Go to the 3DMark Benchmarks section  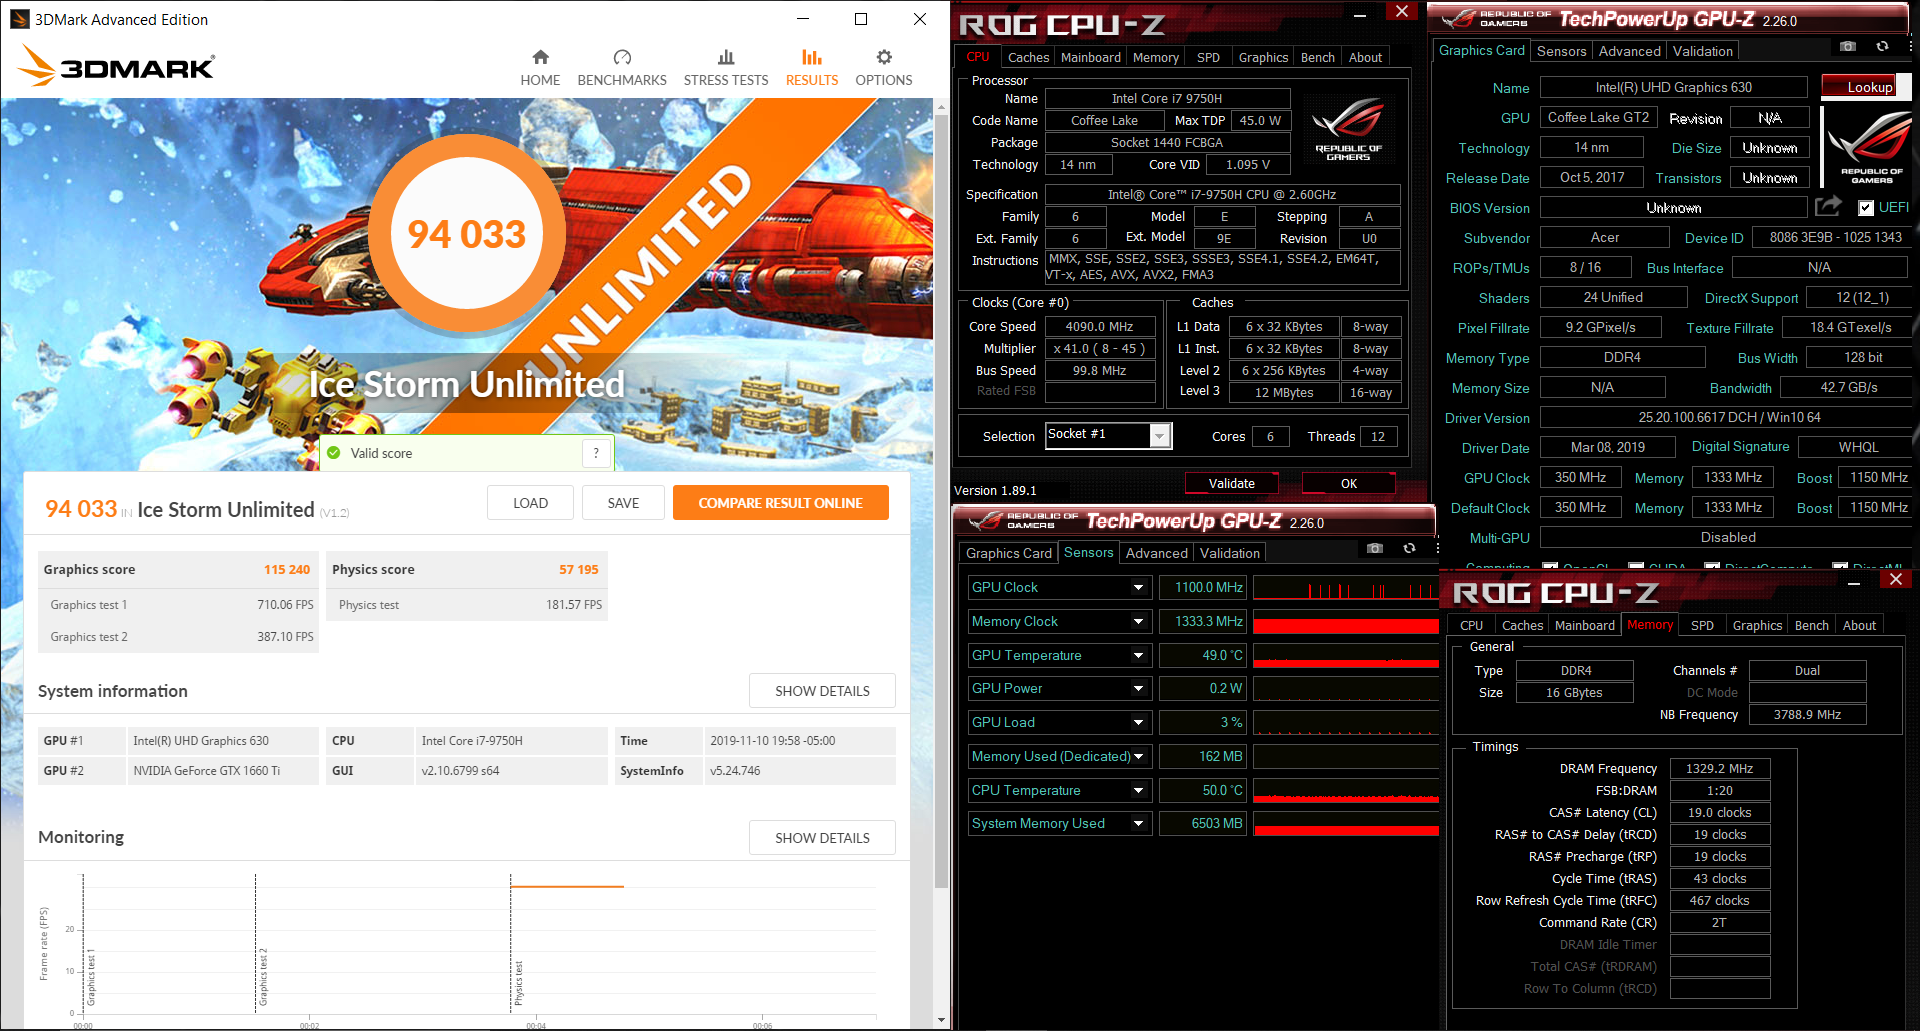(x=622, y=68)
